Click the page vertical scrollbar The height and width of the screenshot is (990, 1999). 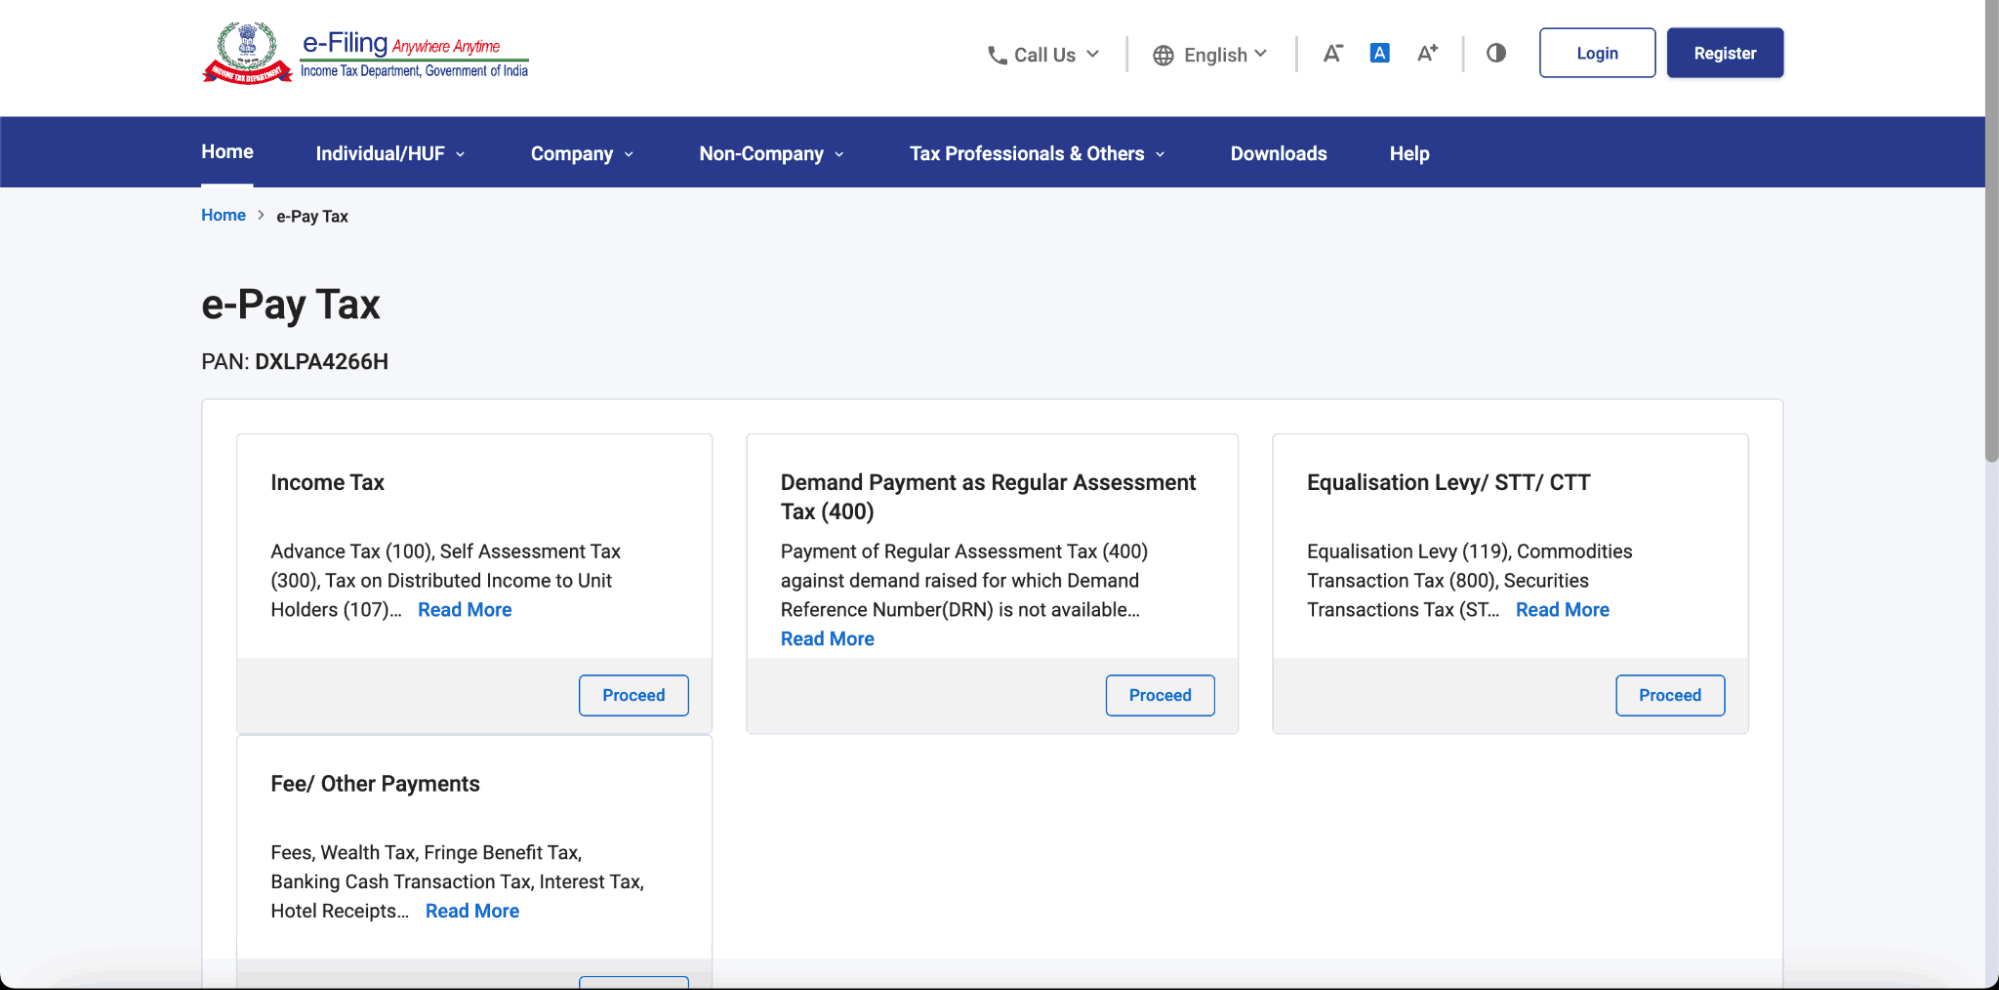(1991, 230)
